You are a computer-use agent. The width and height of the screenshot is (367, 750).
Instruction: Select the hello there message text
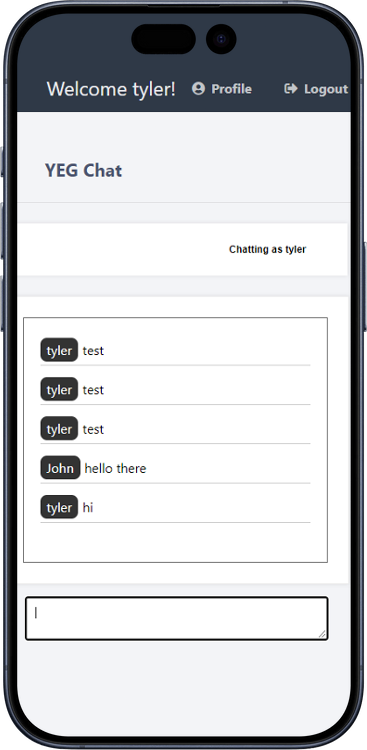click(x=115, y=468)
